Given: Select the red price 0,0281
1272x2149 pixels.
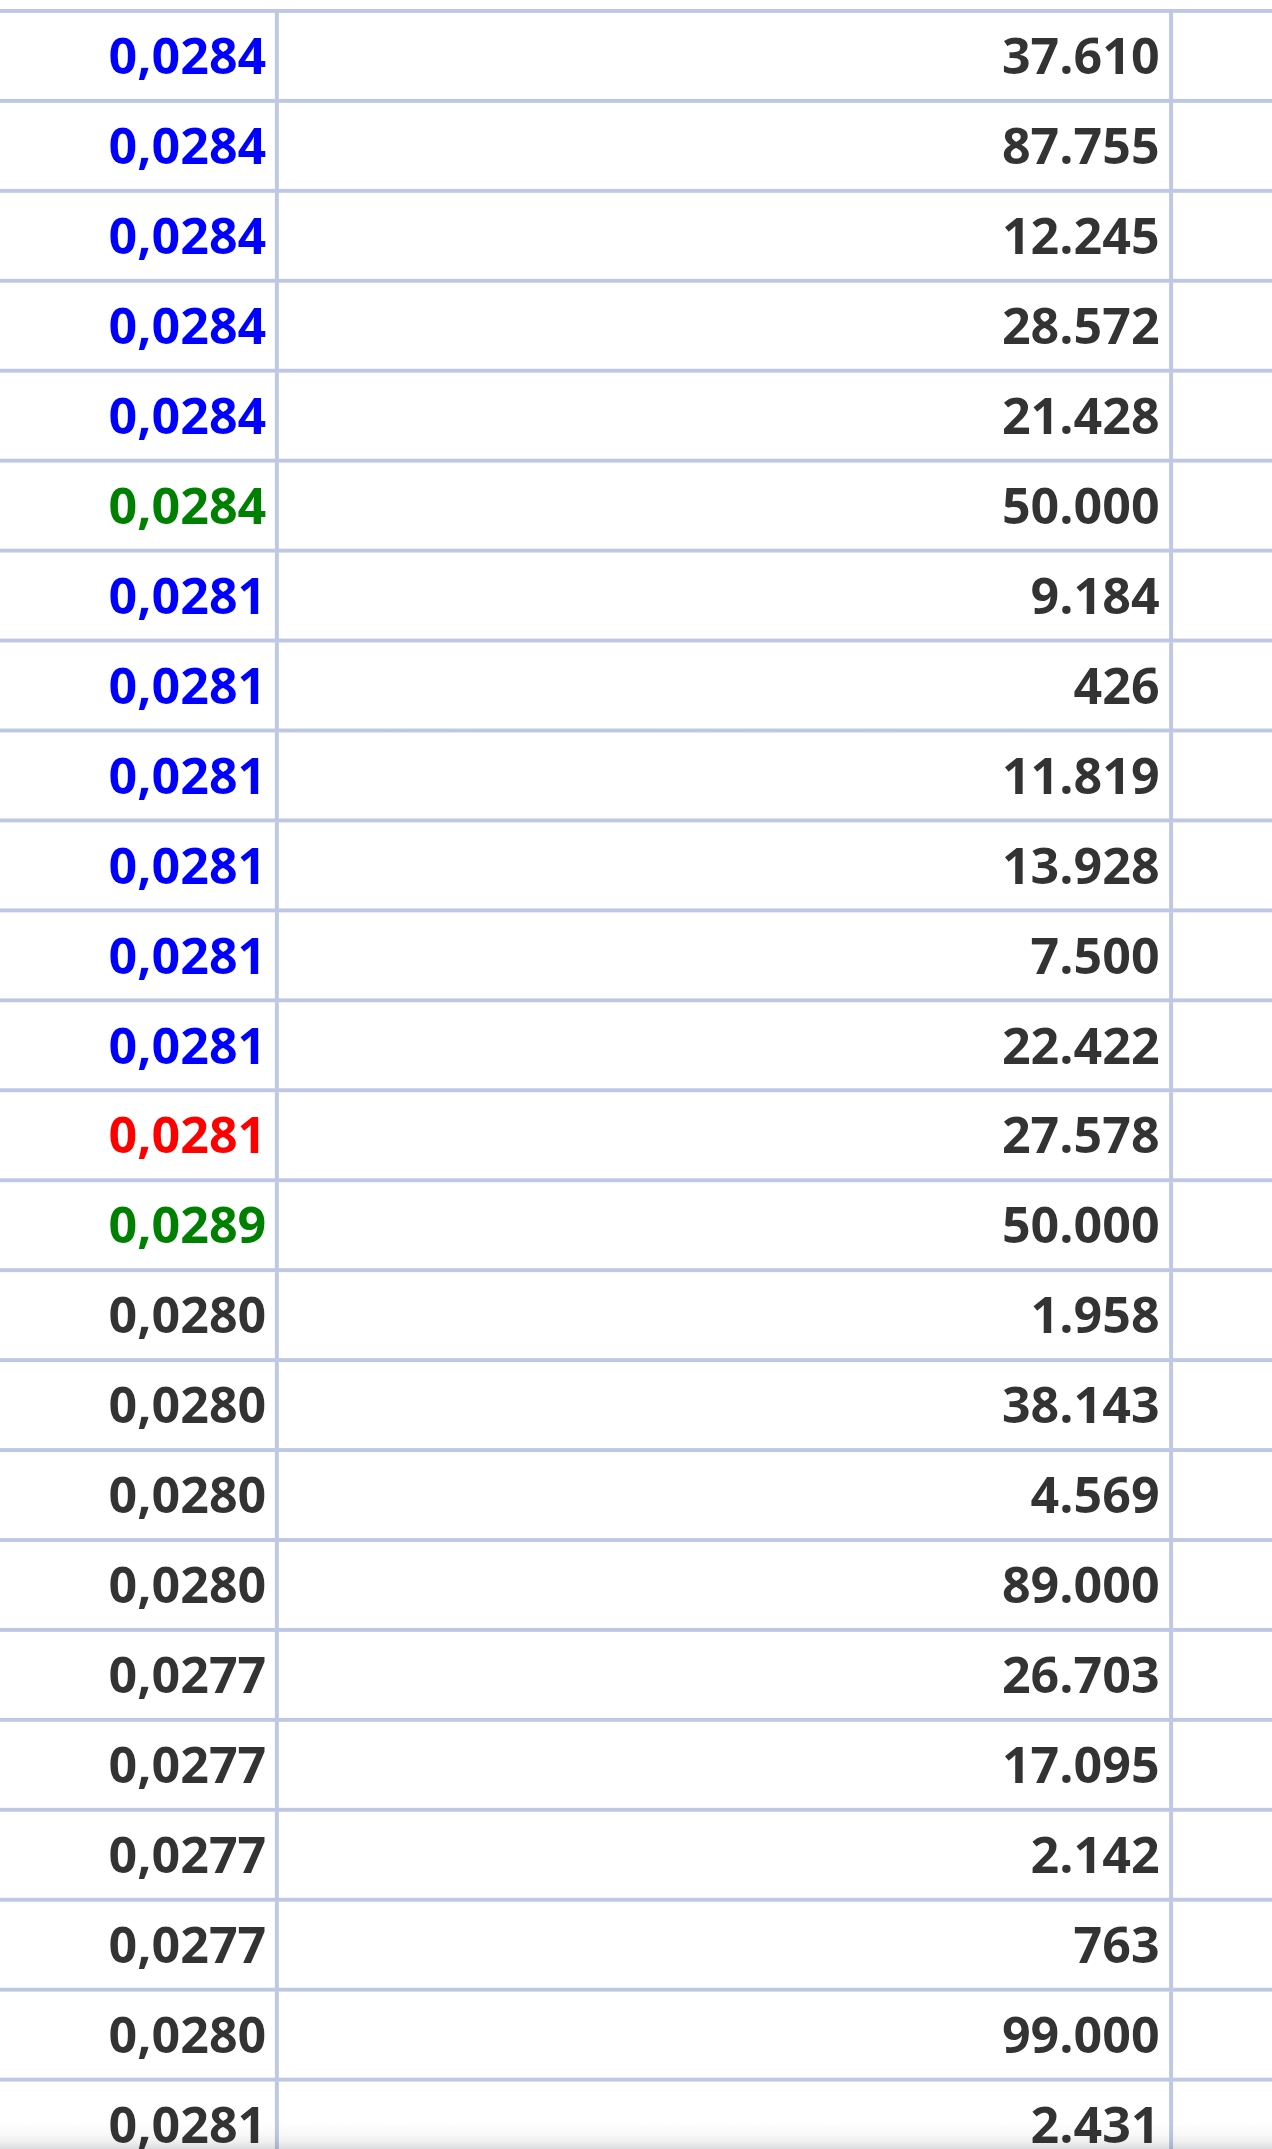Looking at the screenshot, I should click(186, 1136).
